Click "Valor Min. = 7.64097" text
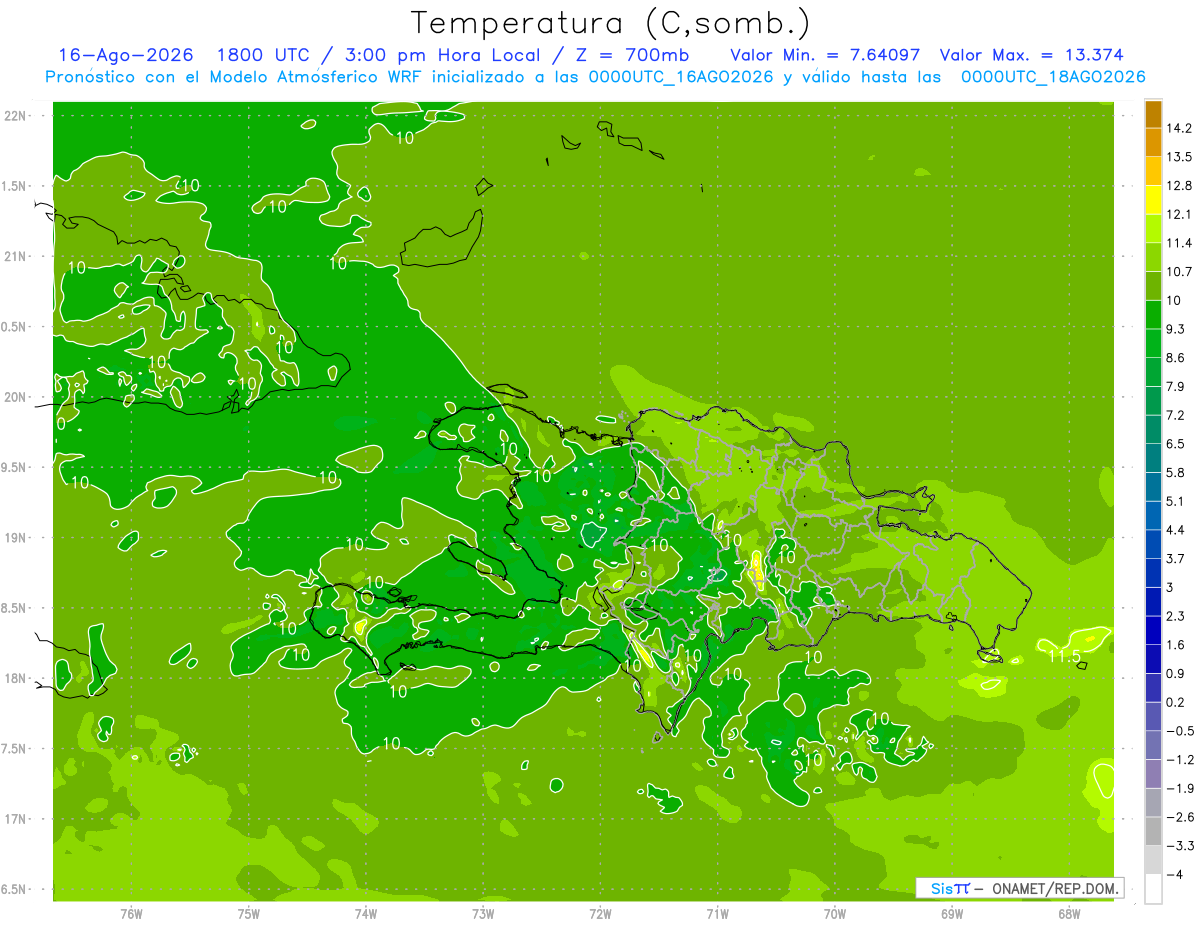 [825, 55]
